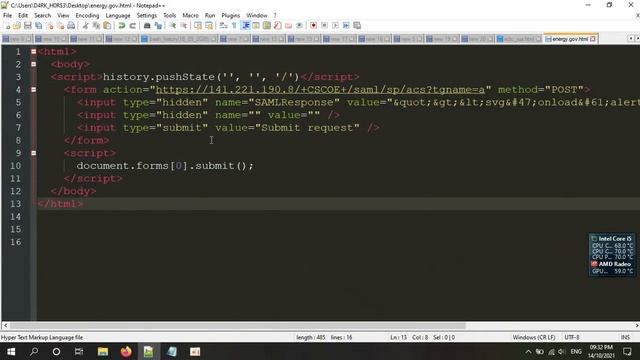This screenshot has height=360, width=640.
Task: Toggle INS mode in status bar
Action: [x=625, y=338]
